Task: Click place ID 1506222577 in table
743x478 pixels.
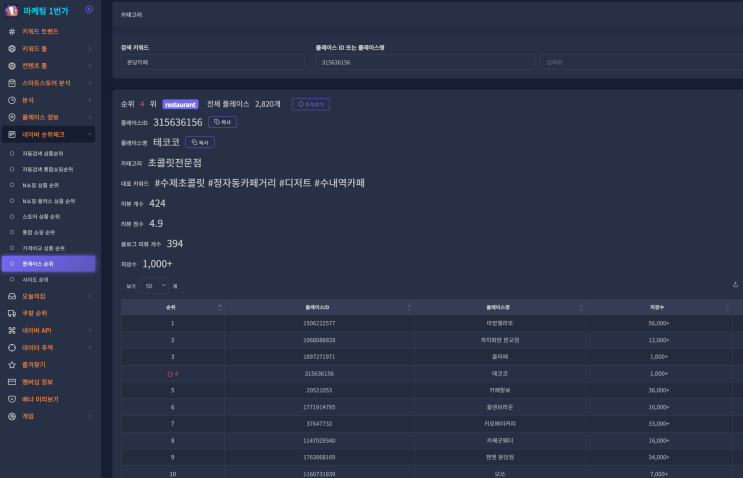Action: pos(319,323)
